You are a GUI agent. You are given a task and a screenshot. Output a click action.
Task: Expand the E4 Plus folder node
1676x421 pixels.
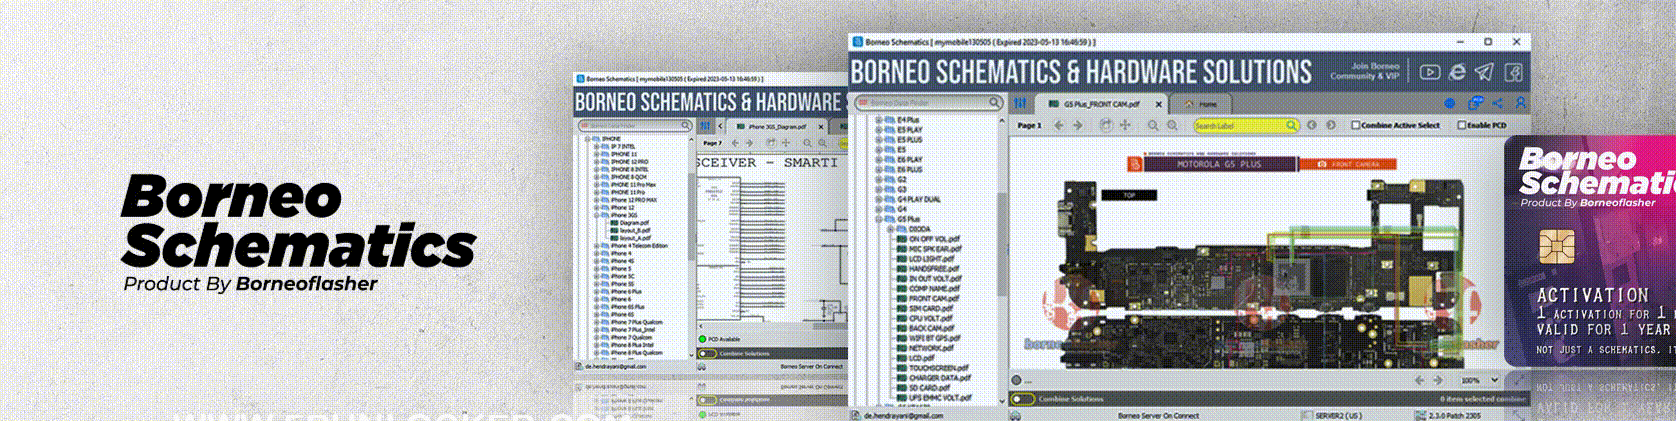879,120
